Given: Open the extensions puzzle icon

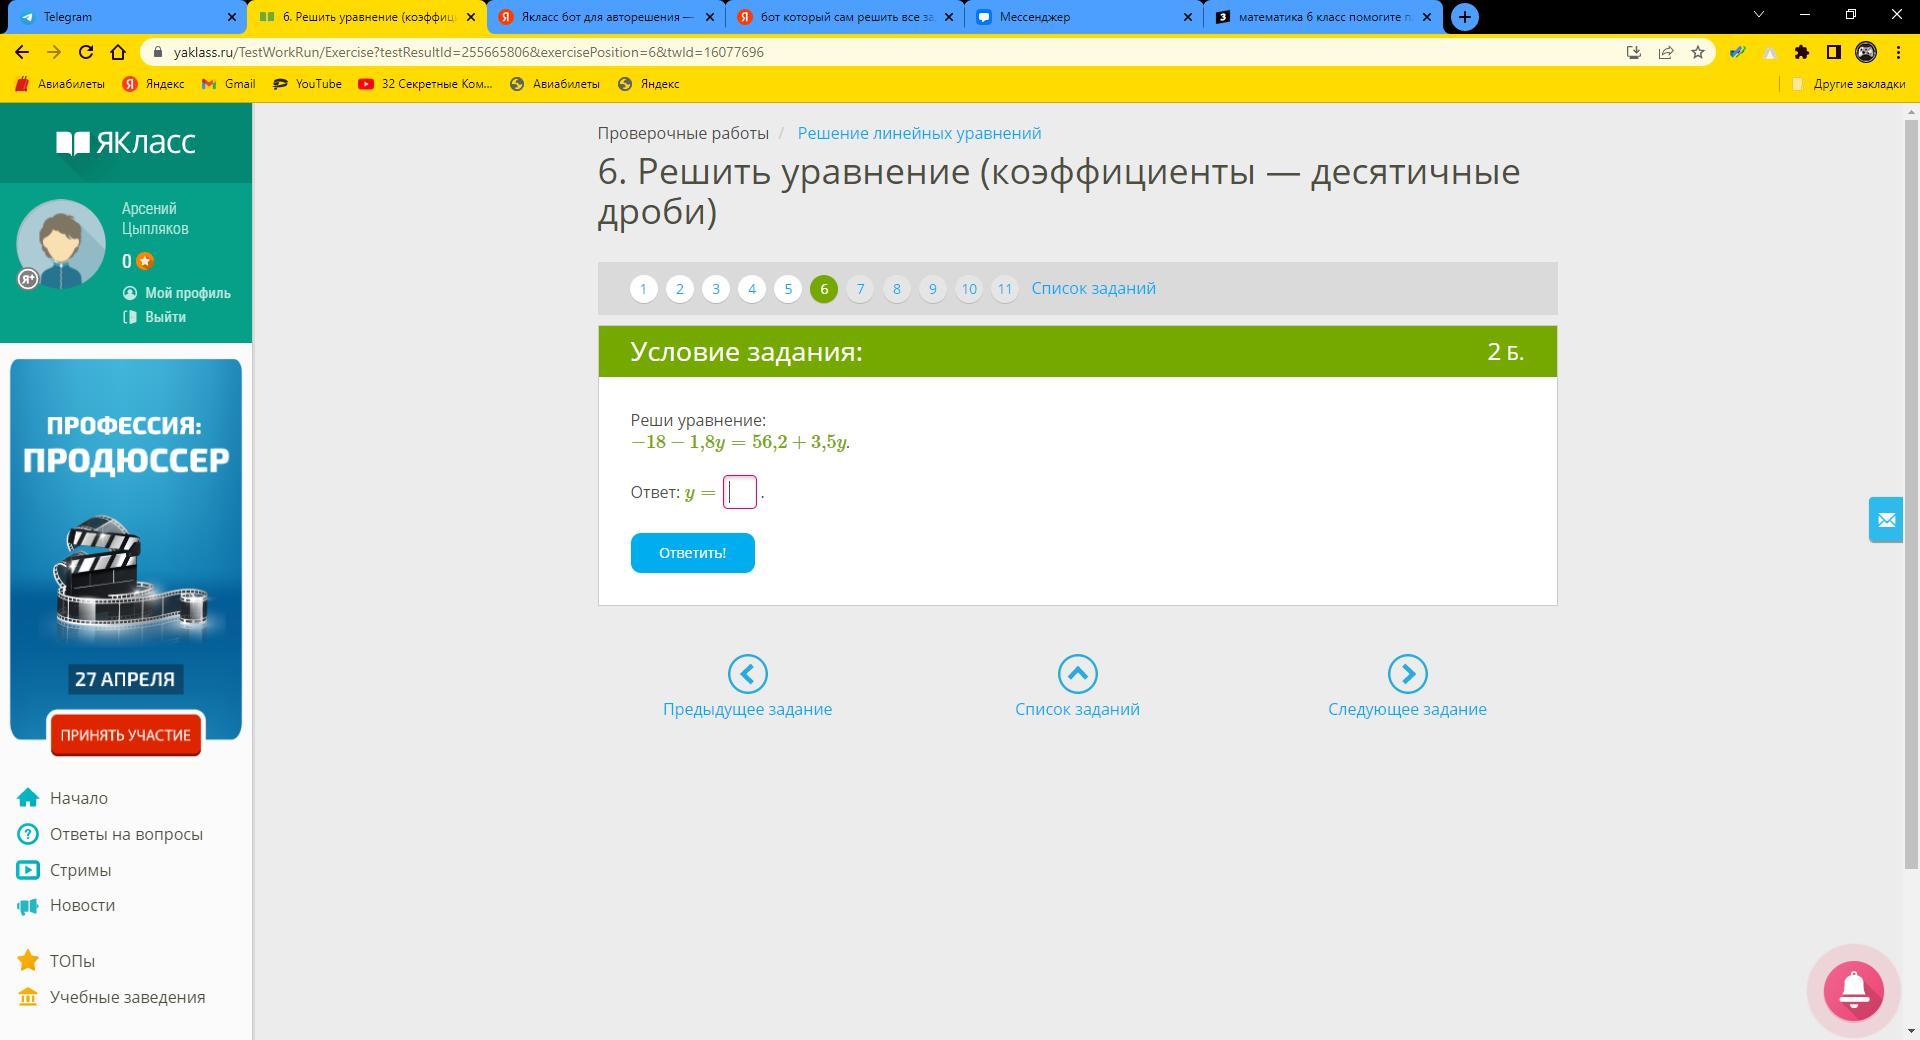Looking at the screenshot, I should pyautogui.click(x=1802, y=52).
